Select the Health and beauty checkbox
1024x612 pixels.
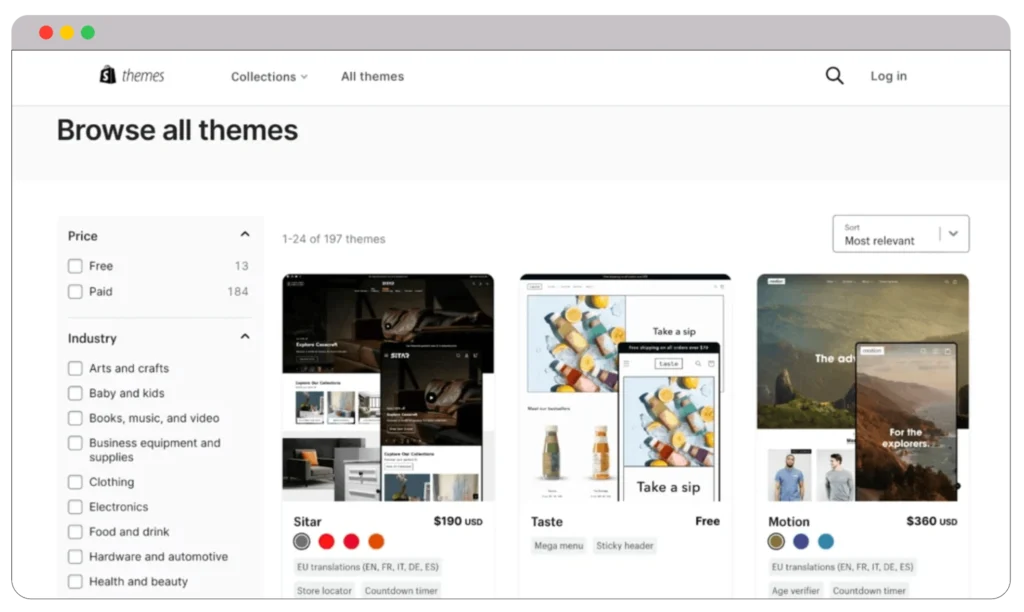(x=75, y=581)
